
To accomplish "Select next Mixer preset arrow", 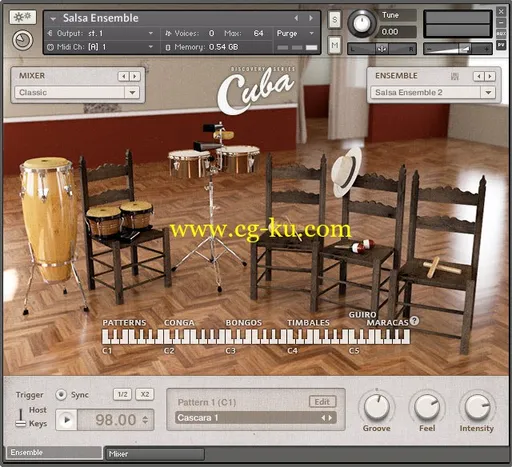I will (x=135, y=76).
